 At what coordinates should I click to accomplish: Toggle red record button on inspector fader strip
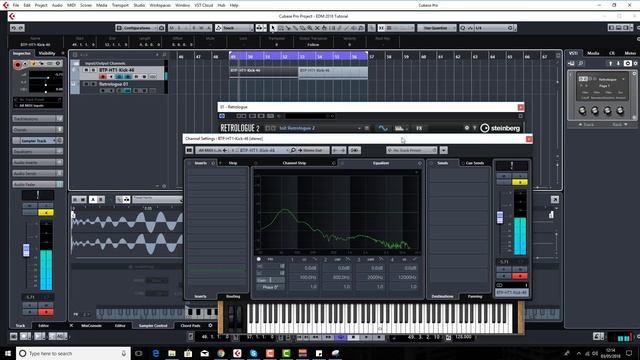coord(46,312)
